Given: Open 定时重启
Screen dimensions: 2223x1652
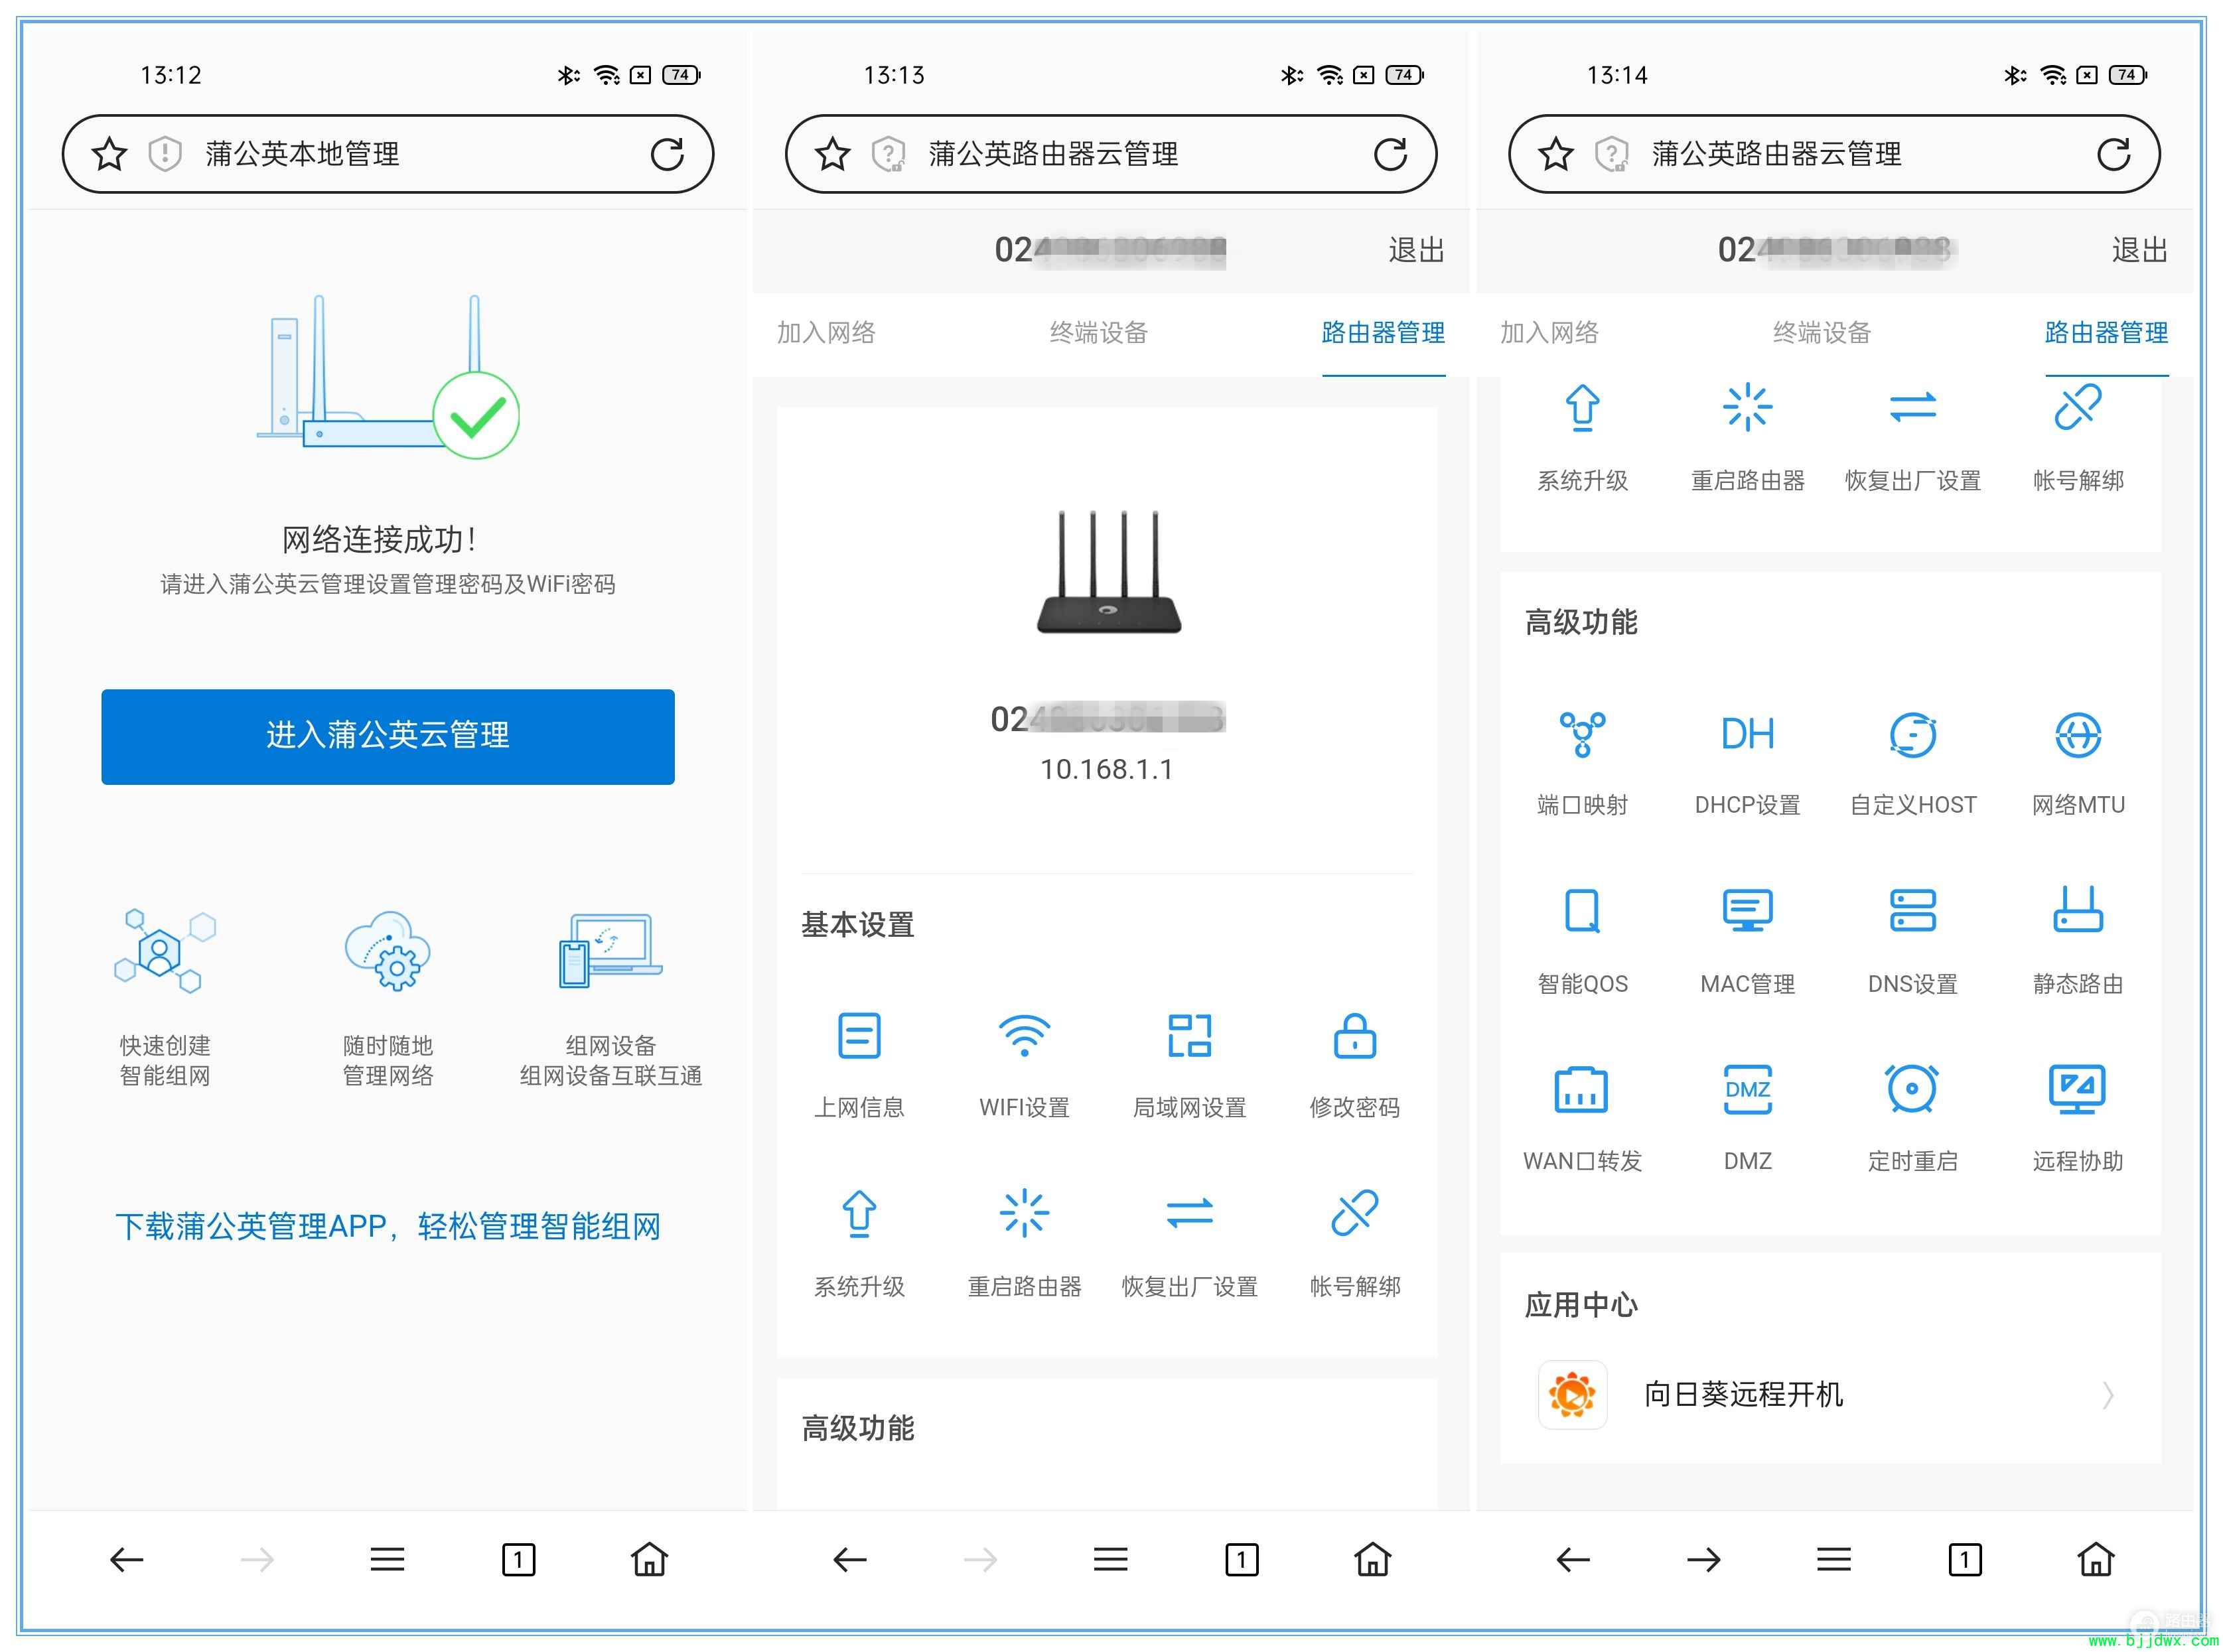Looking at the screenshot, I should coord(1912,1118).
